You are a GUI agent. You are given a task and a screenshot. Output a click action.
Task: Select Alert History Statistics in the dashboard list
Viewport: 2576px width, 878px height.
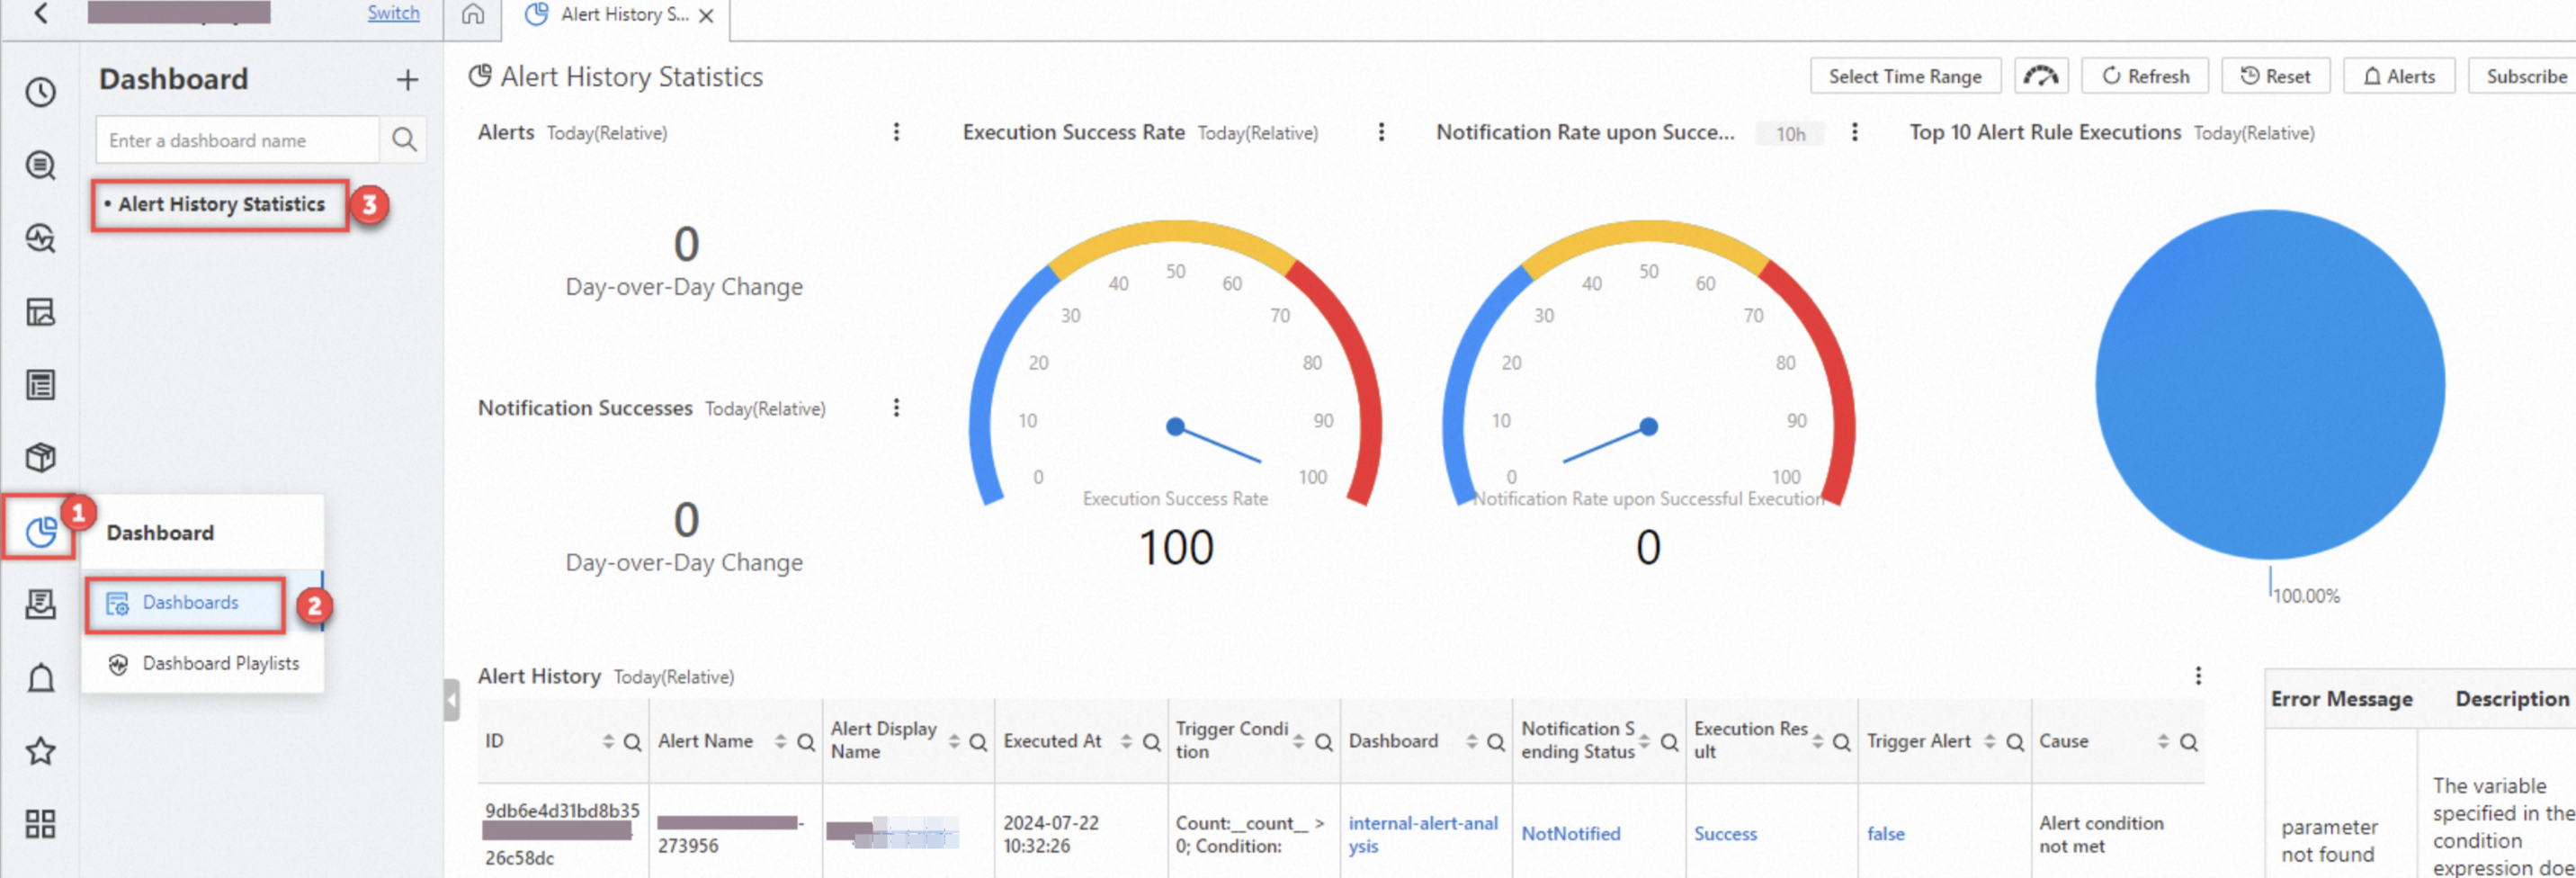click(221, 204)
